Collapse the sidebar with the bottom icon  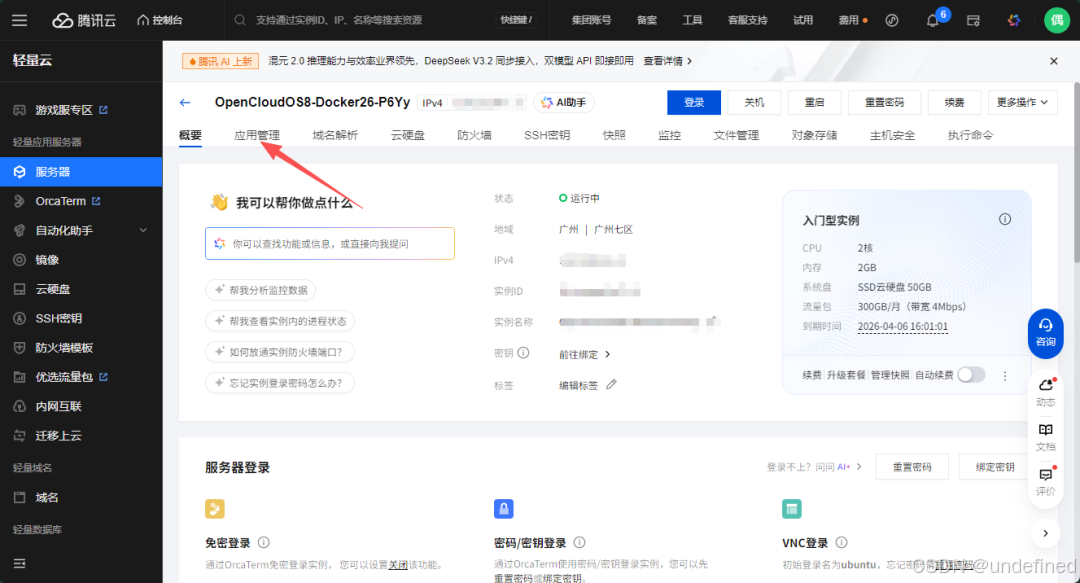coord(19,564)
